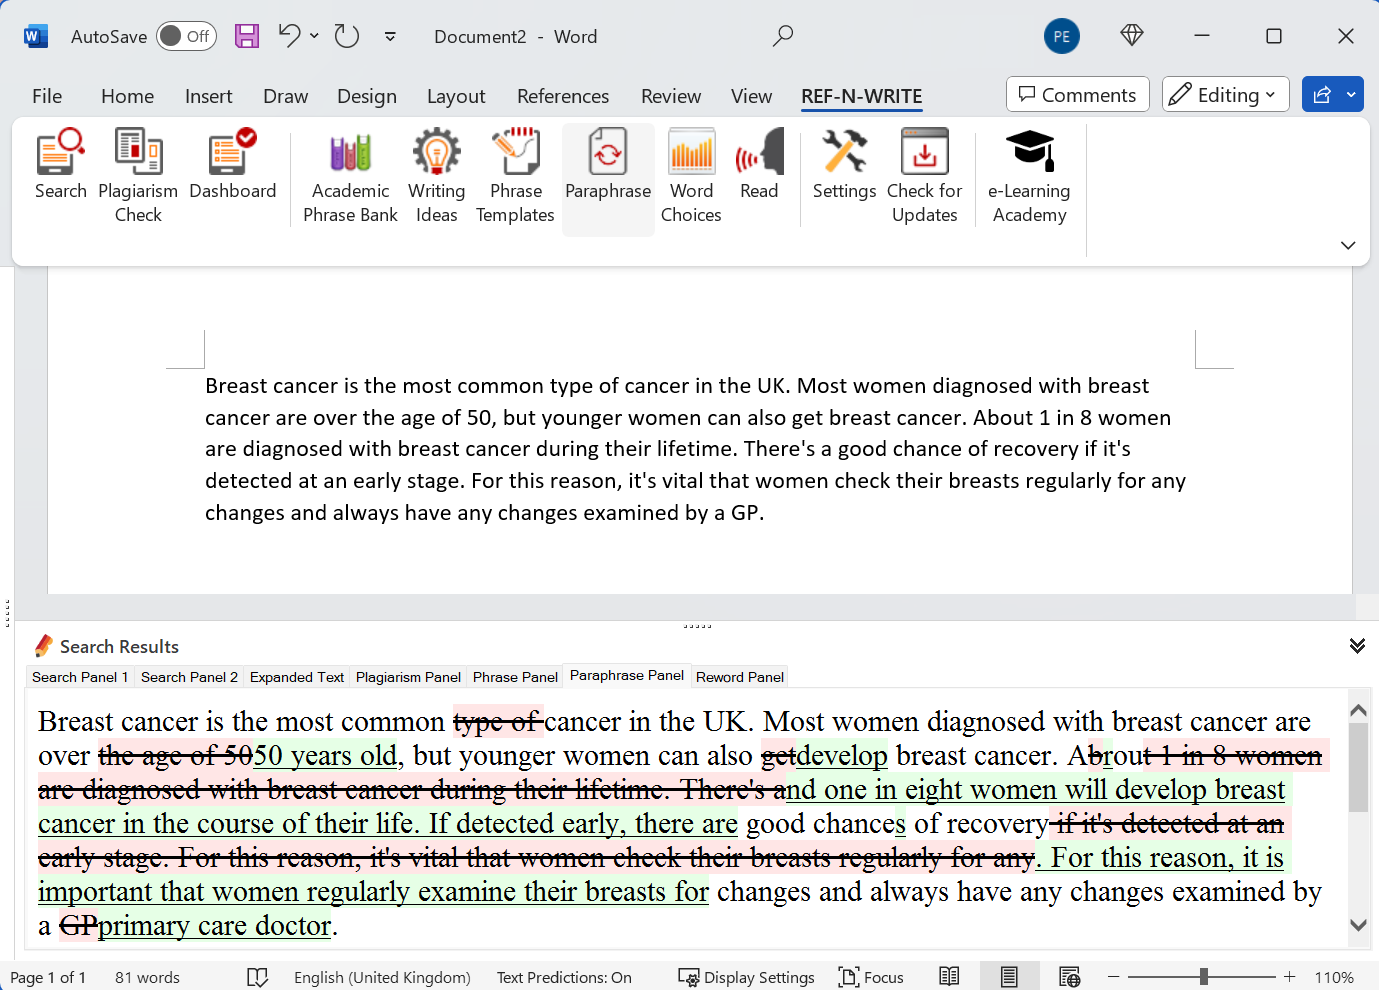Open the Review ribbon tab

click(x=671, y=95)
